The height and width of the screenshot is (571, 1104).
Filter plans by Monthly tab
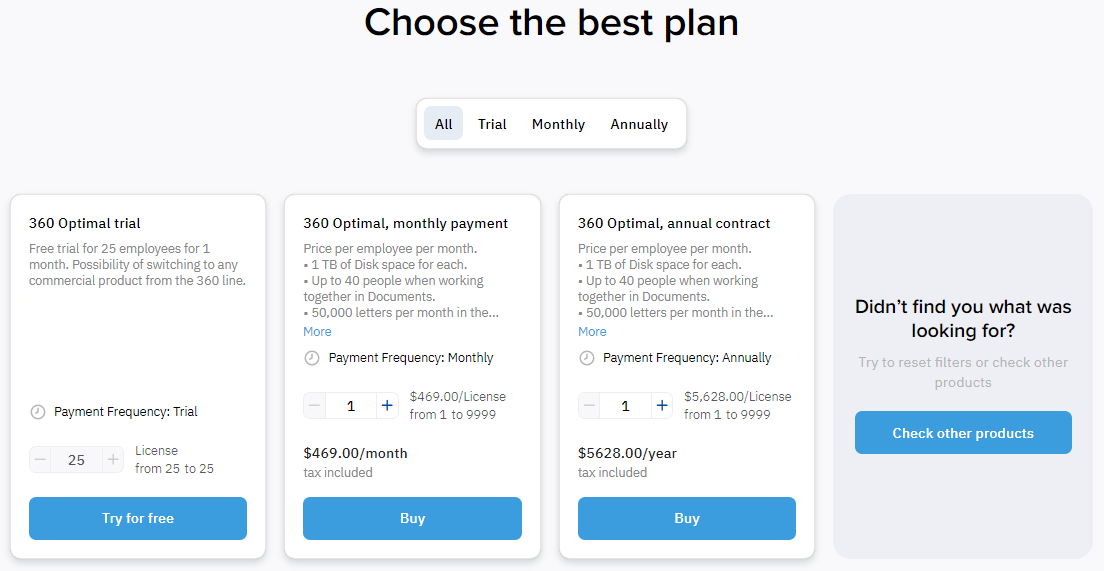coord(558,124)
